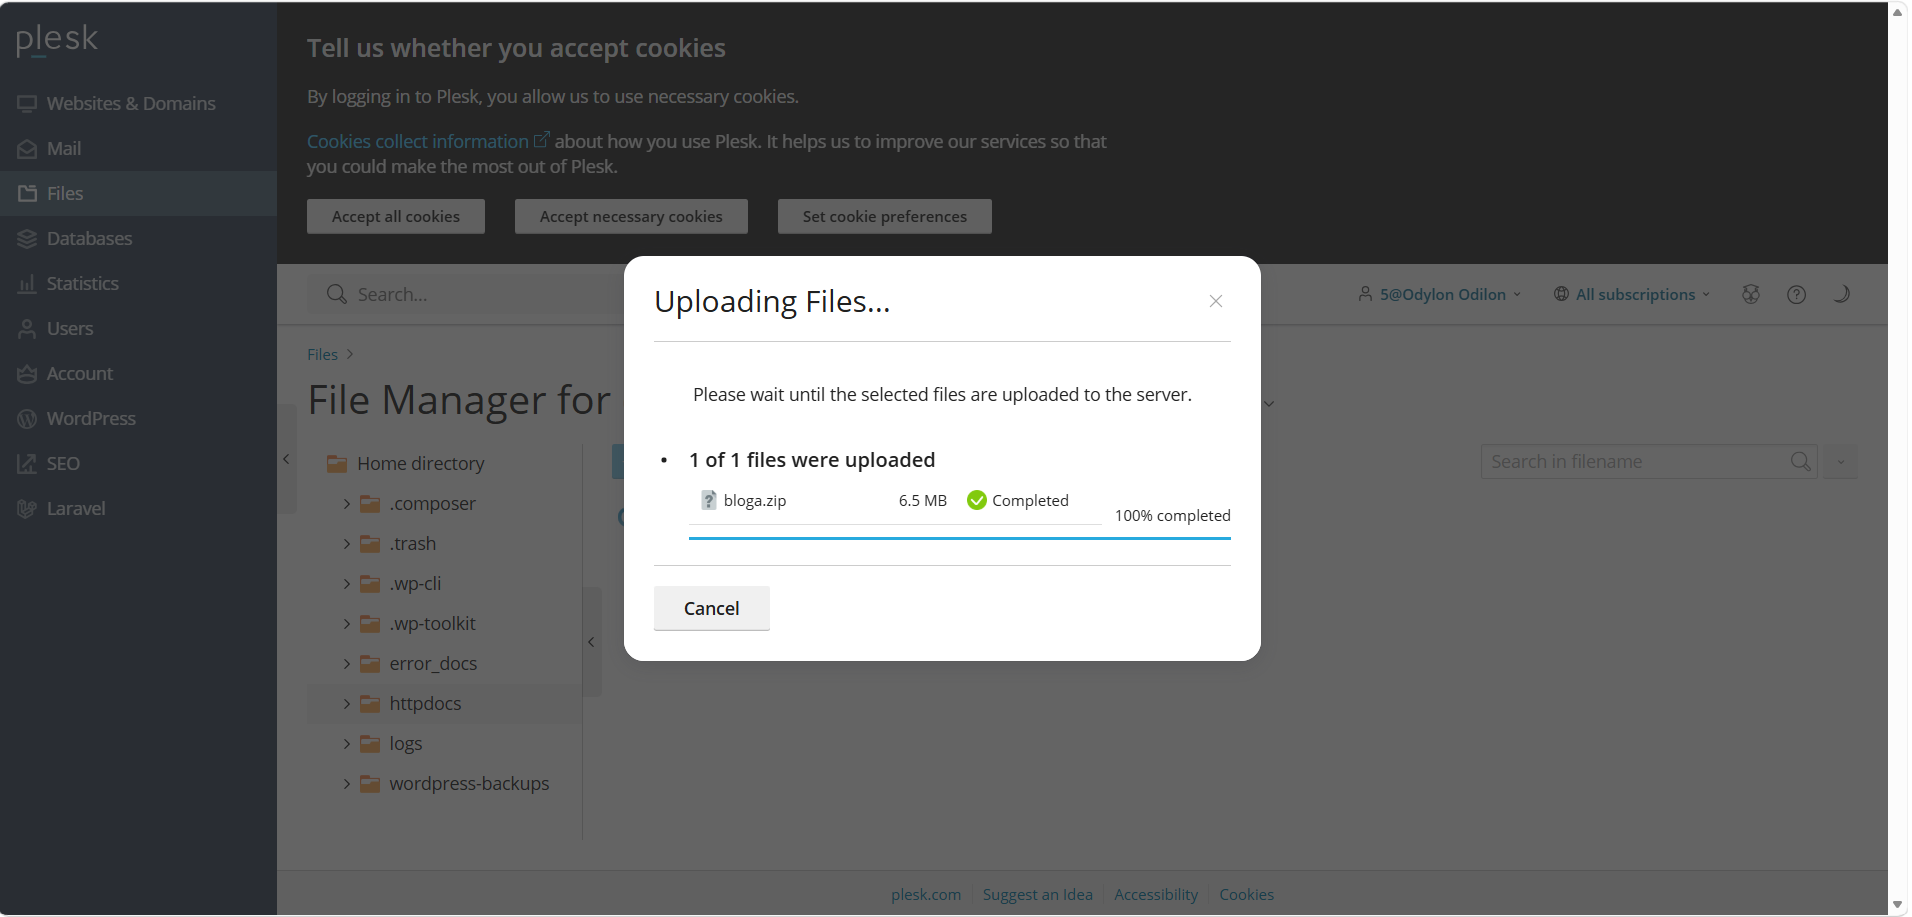Click the upload progress bar
The height and width of the screenshot is (917, 1912).
(x=959, y=538)
